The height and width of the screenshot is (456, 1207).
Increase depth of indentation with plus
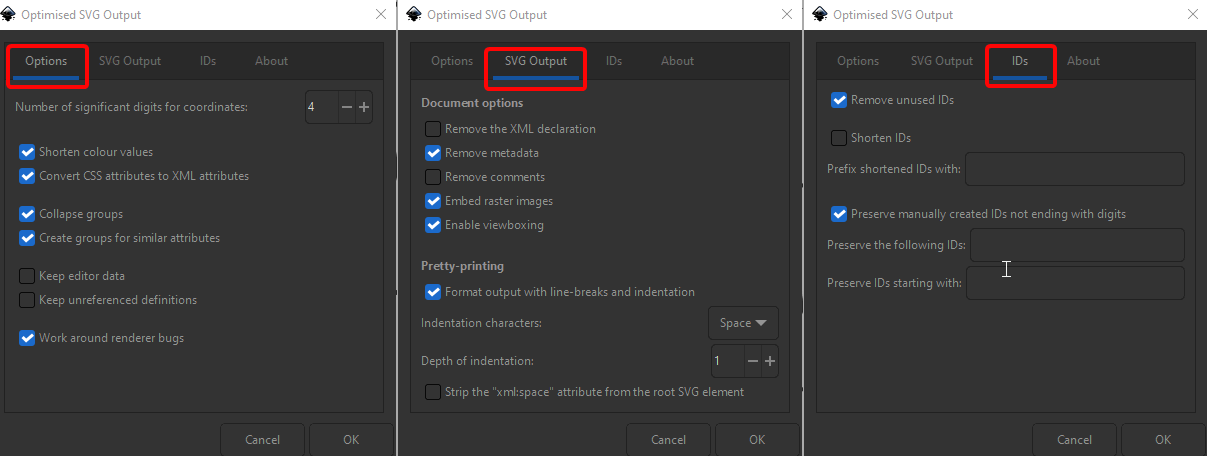pos(770,361)
